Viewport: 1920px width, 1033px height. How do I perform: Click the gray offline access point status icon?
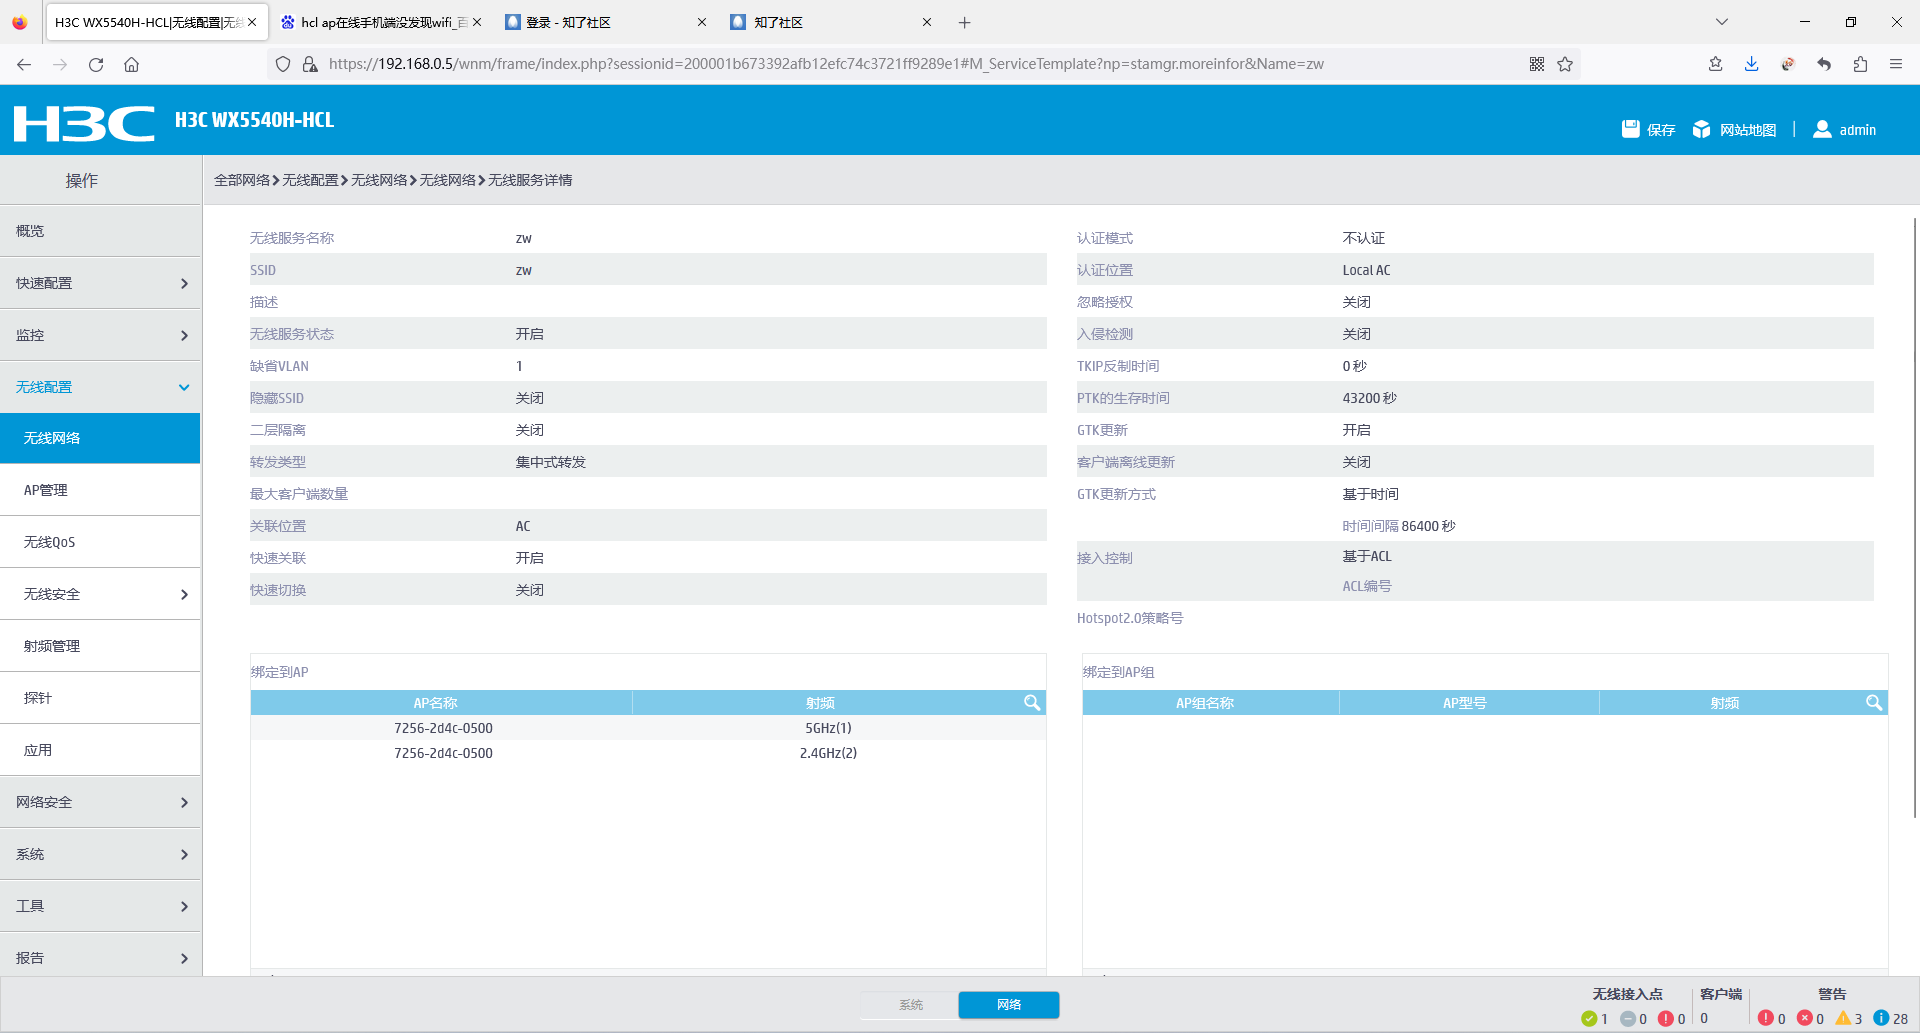pyautogui.click(x=1628, y=1019)
